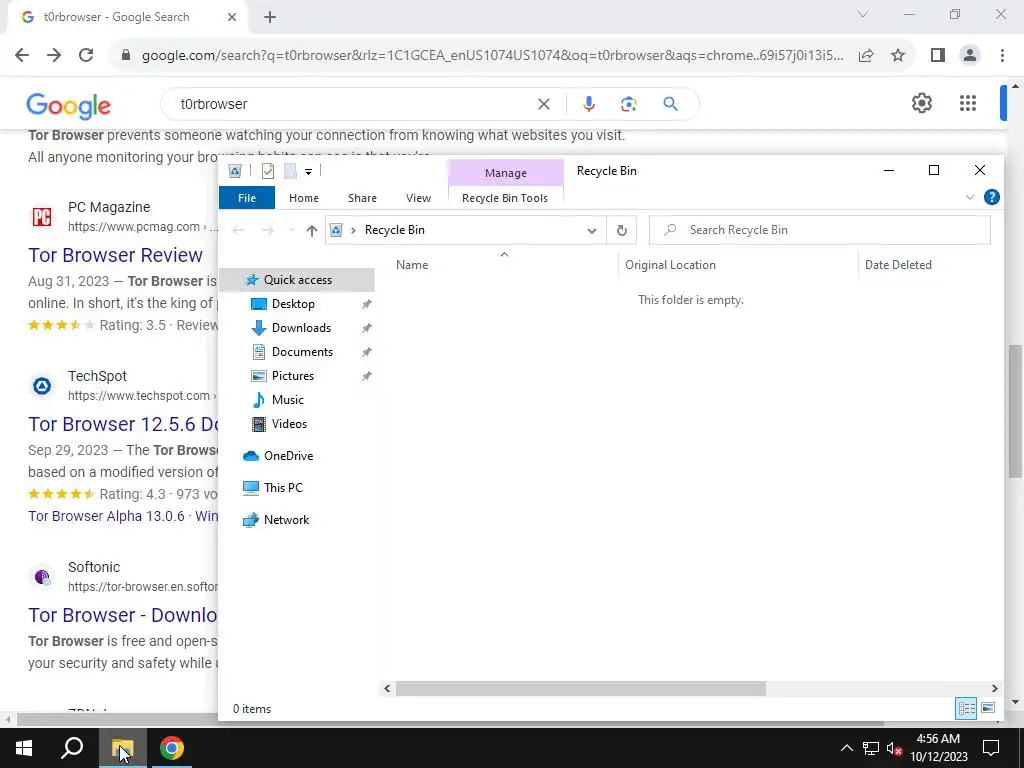The image size is (1024, 768).
Task: Open the Share ribbon tab
Action: 362,198
